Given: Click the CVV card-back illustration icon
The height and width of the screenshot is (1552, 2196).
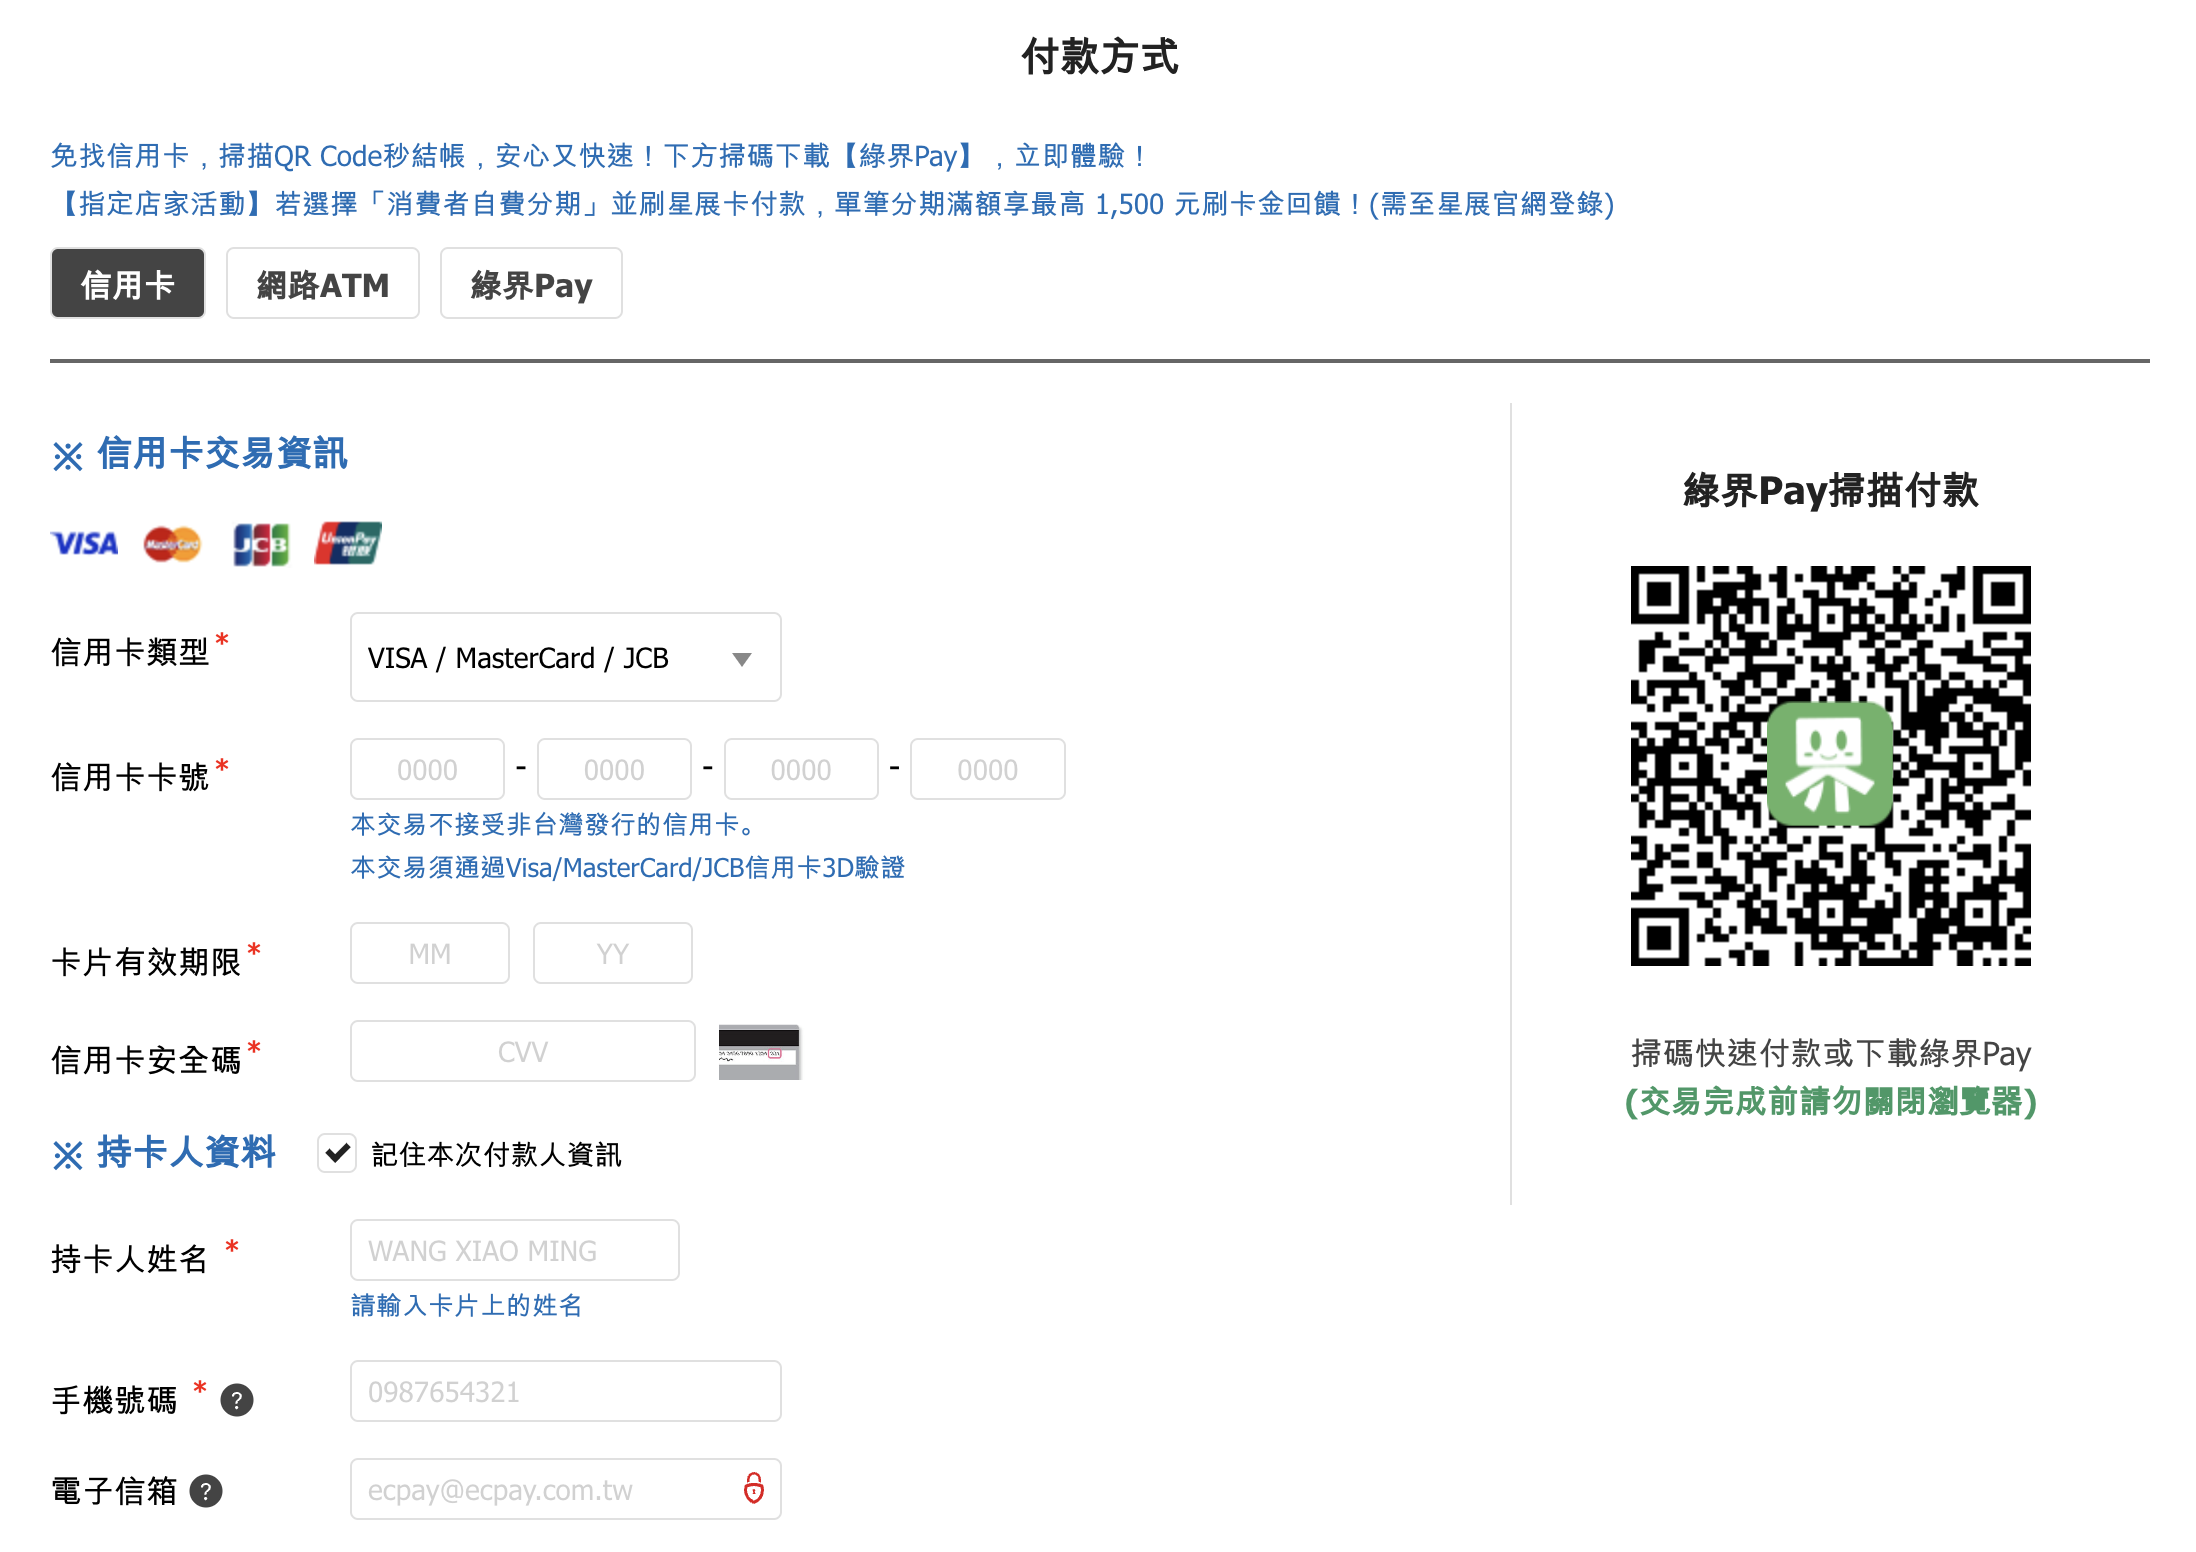Looking at the screenshot, I should coord(759,1052).
